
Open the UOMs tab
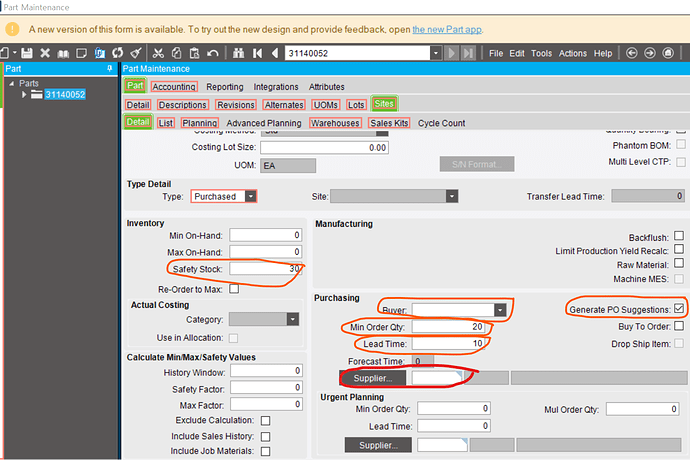[x=326, y=105]
